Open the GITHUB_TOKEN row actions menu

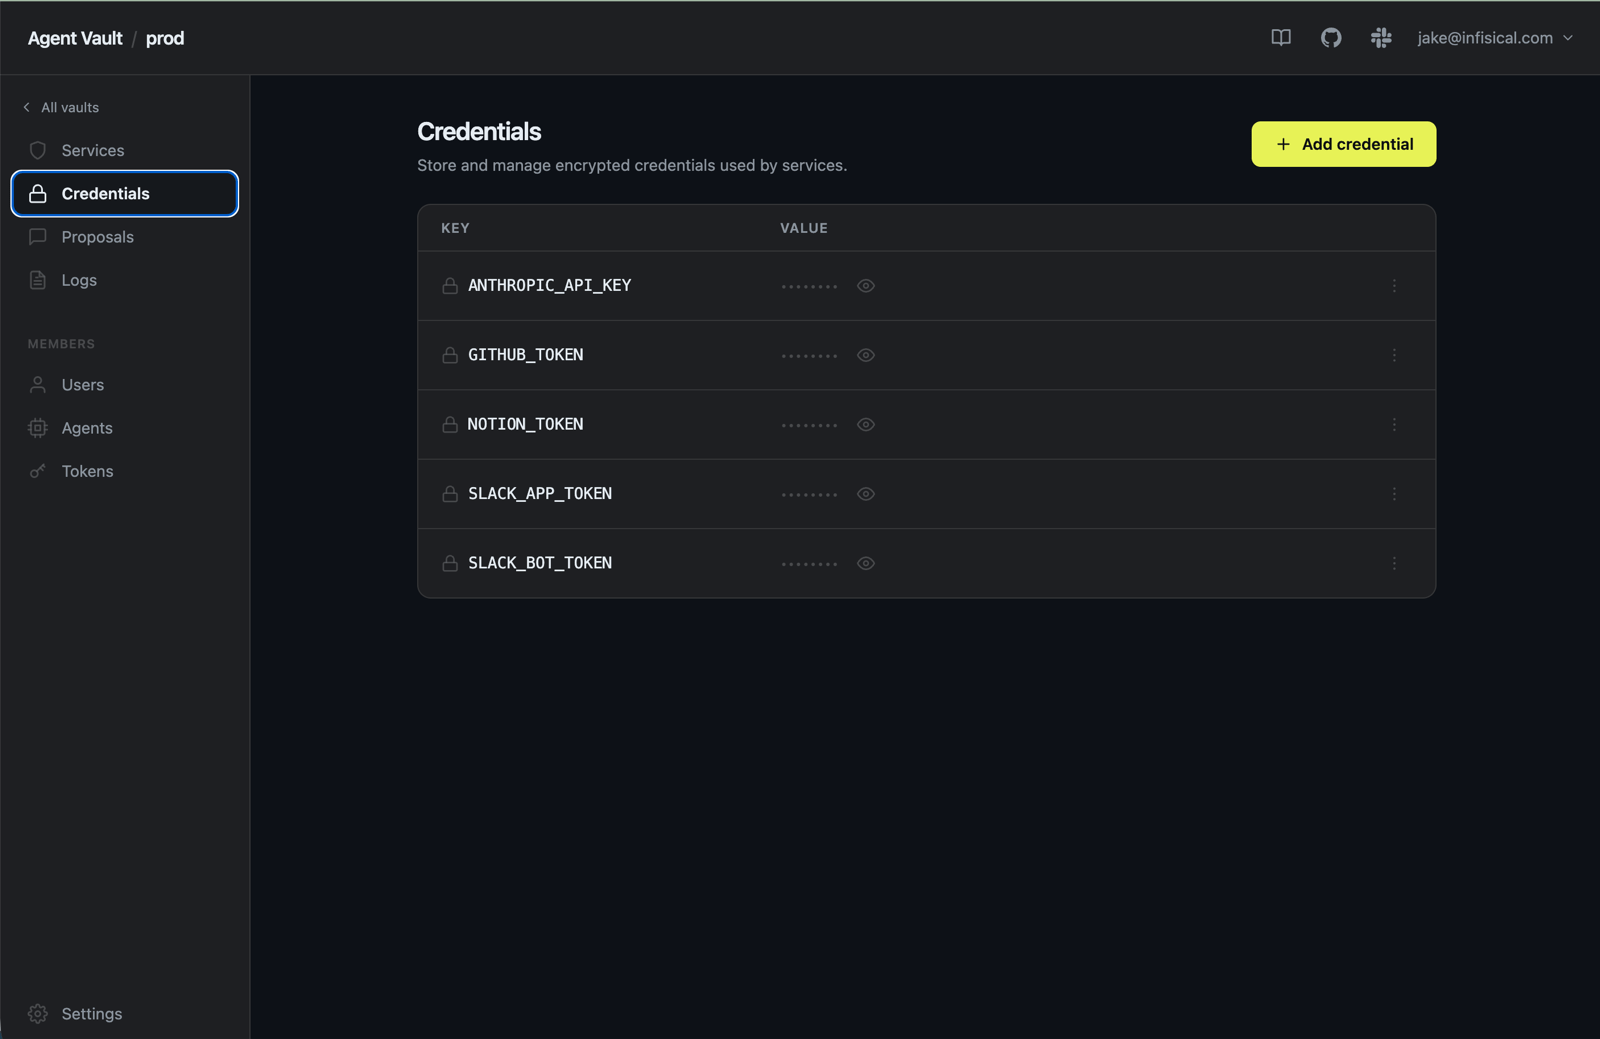(x=1394, y=355)
